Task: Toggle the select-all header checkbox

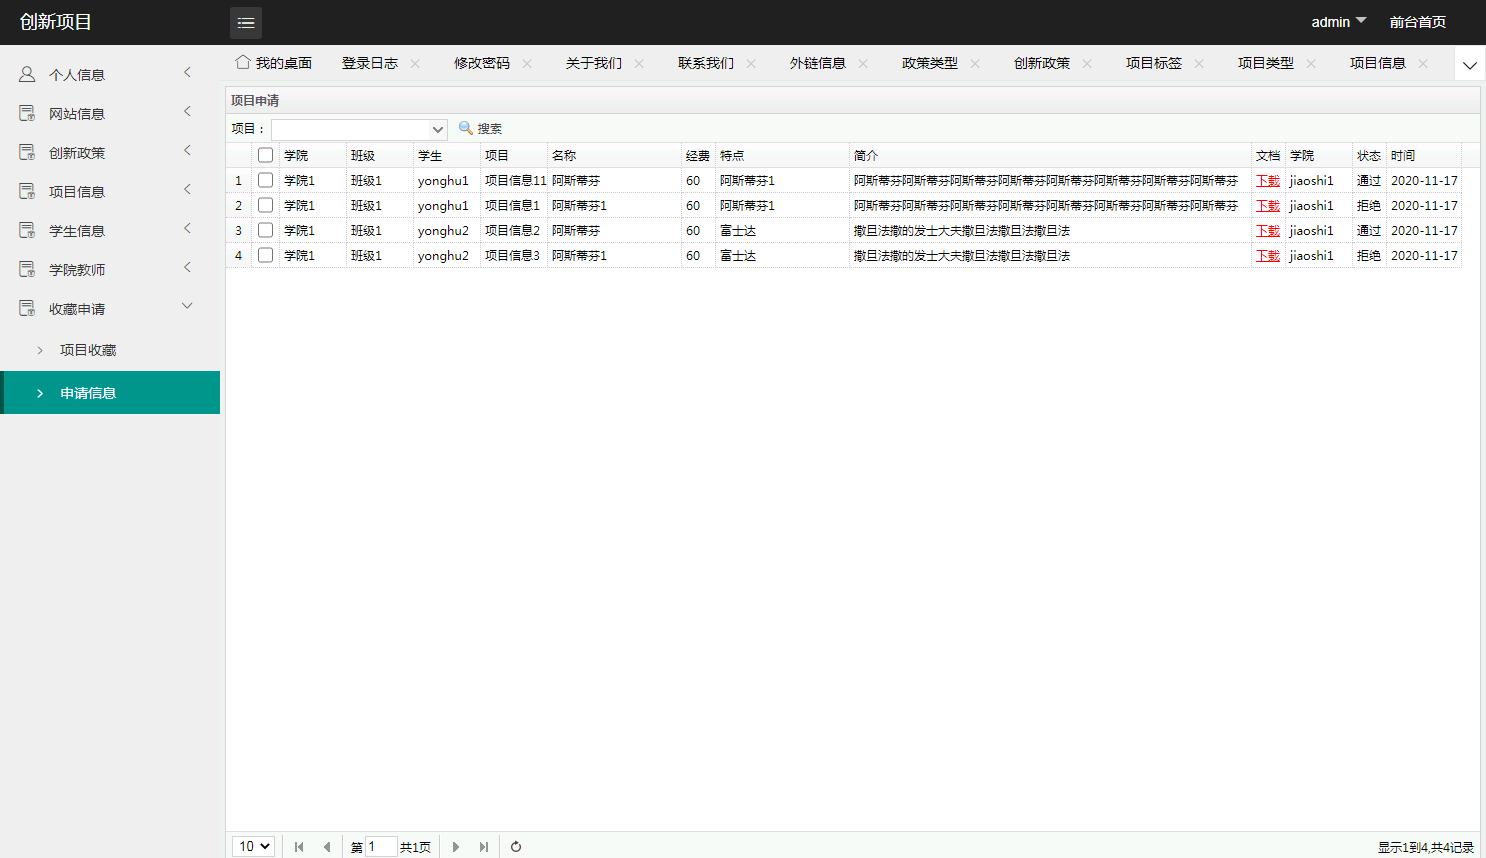Action: 265,155
